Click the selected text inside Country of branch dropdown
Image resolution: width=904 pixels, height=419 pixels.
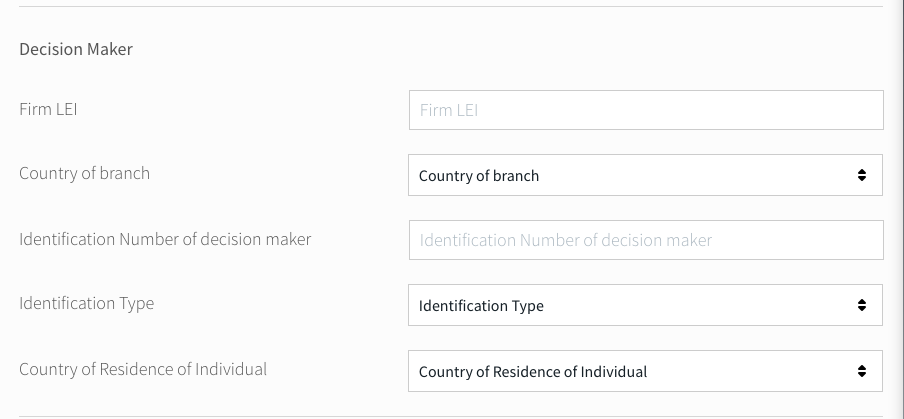pyautogui.click(x=479, y=176)
